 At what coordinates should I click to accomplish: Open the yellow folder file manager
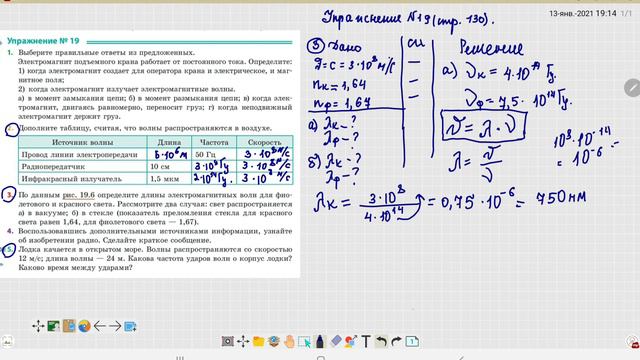258,341
